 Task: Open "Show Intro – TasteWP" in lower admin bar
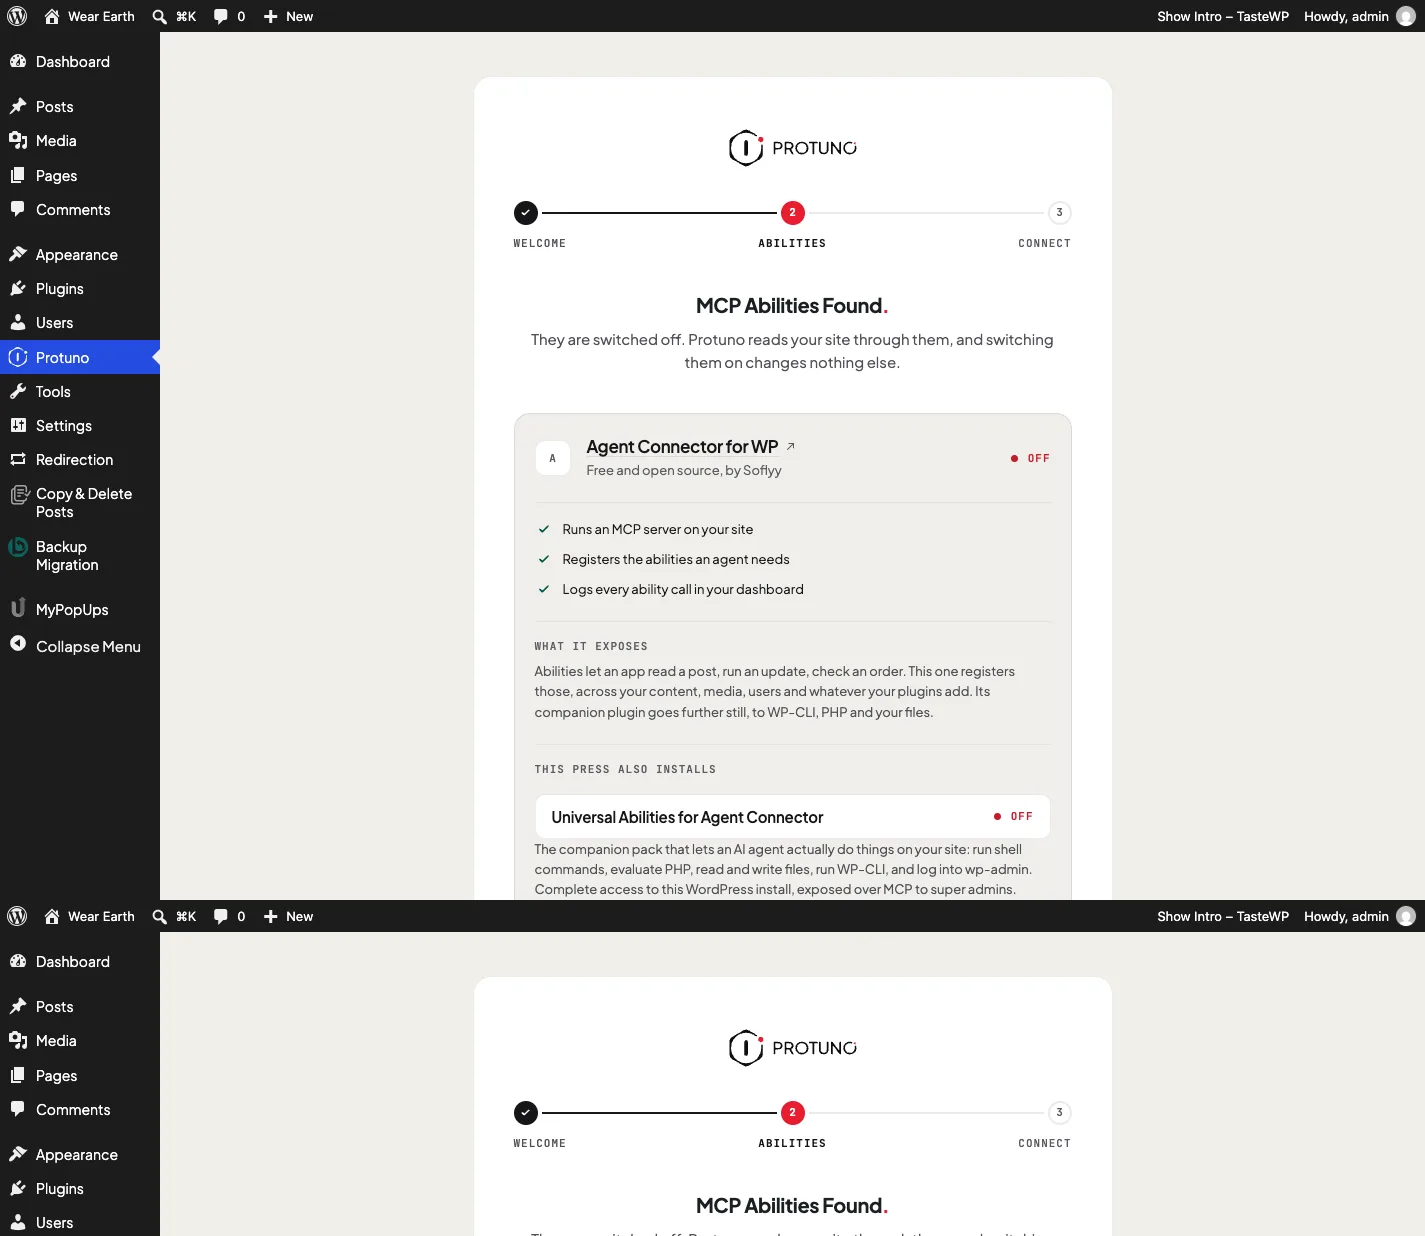pyautogui.click(x=1223, y=916)
